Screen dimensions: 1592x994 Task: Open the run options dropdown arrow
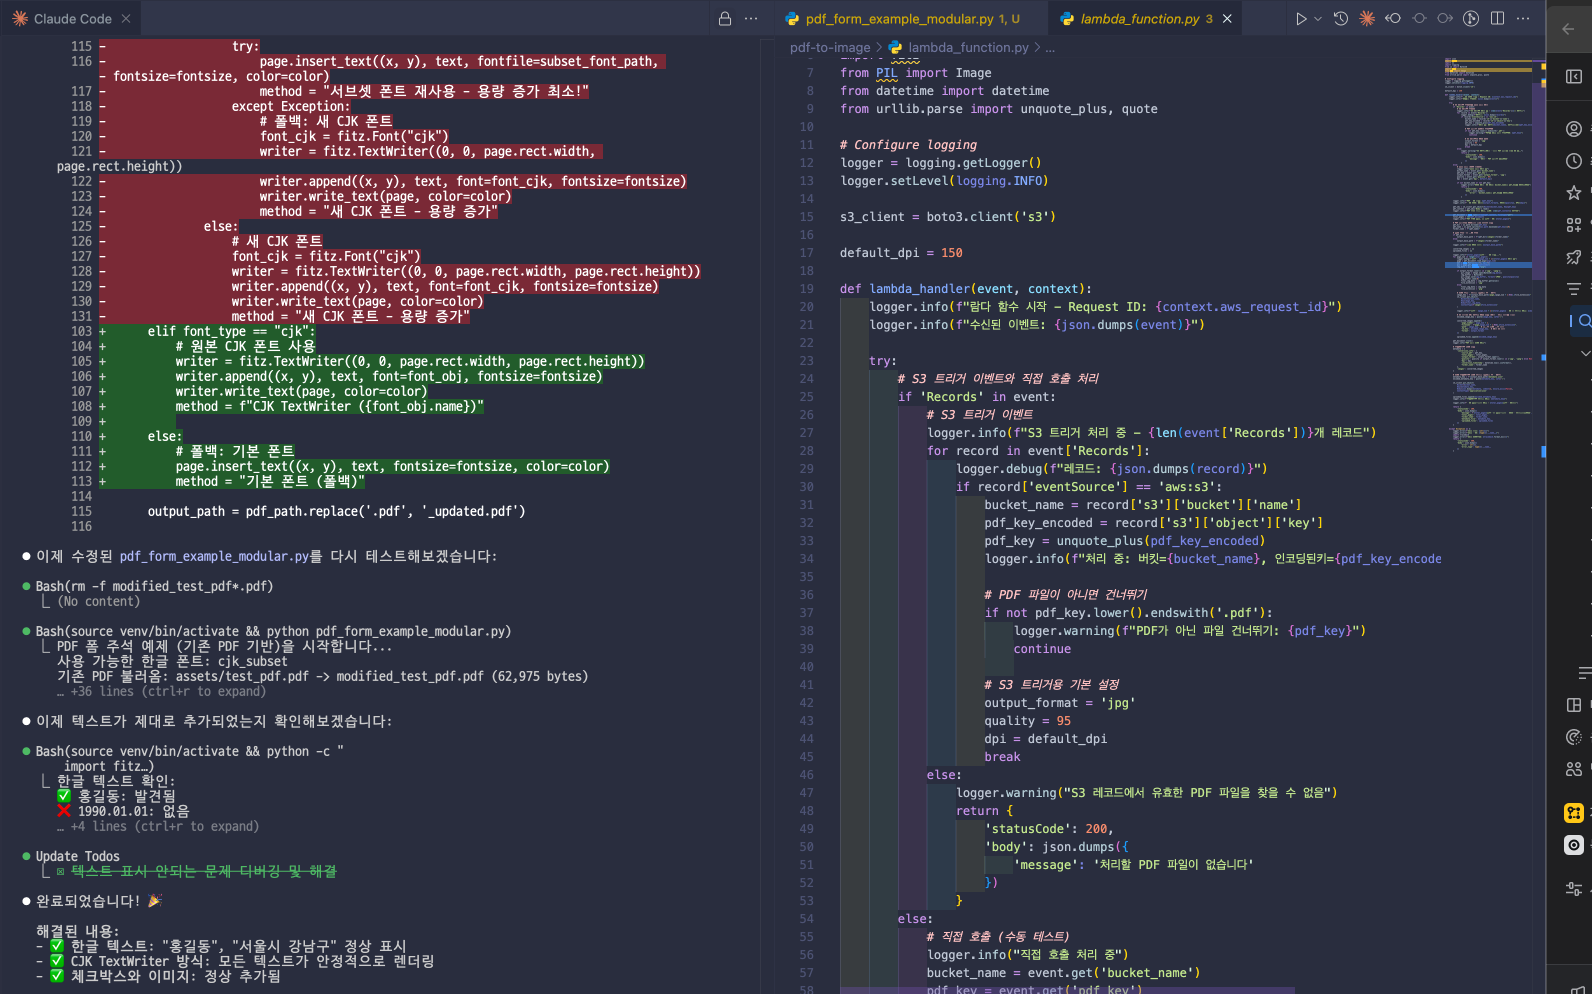[1318, 19]
